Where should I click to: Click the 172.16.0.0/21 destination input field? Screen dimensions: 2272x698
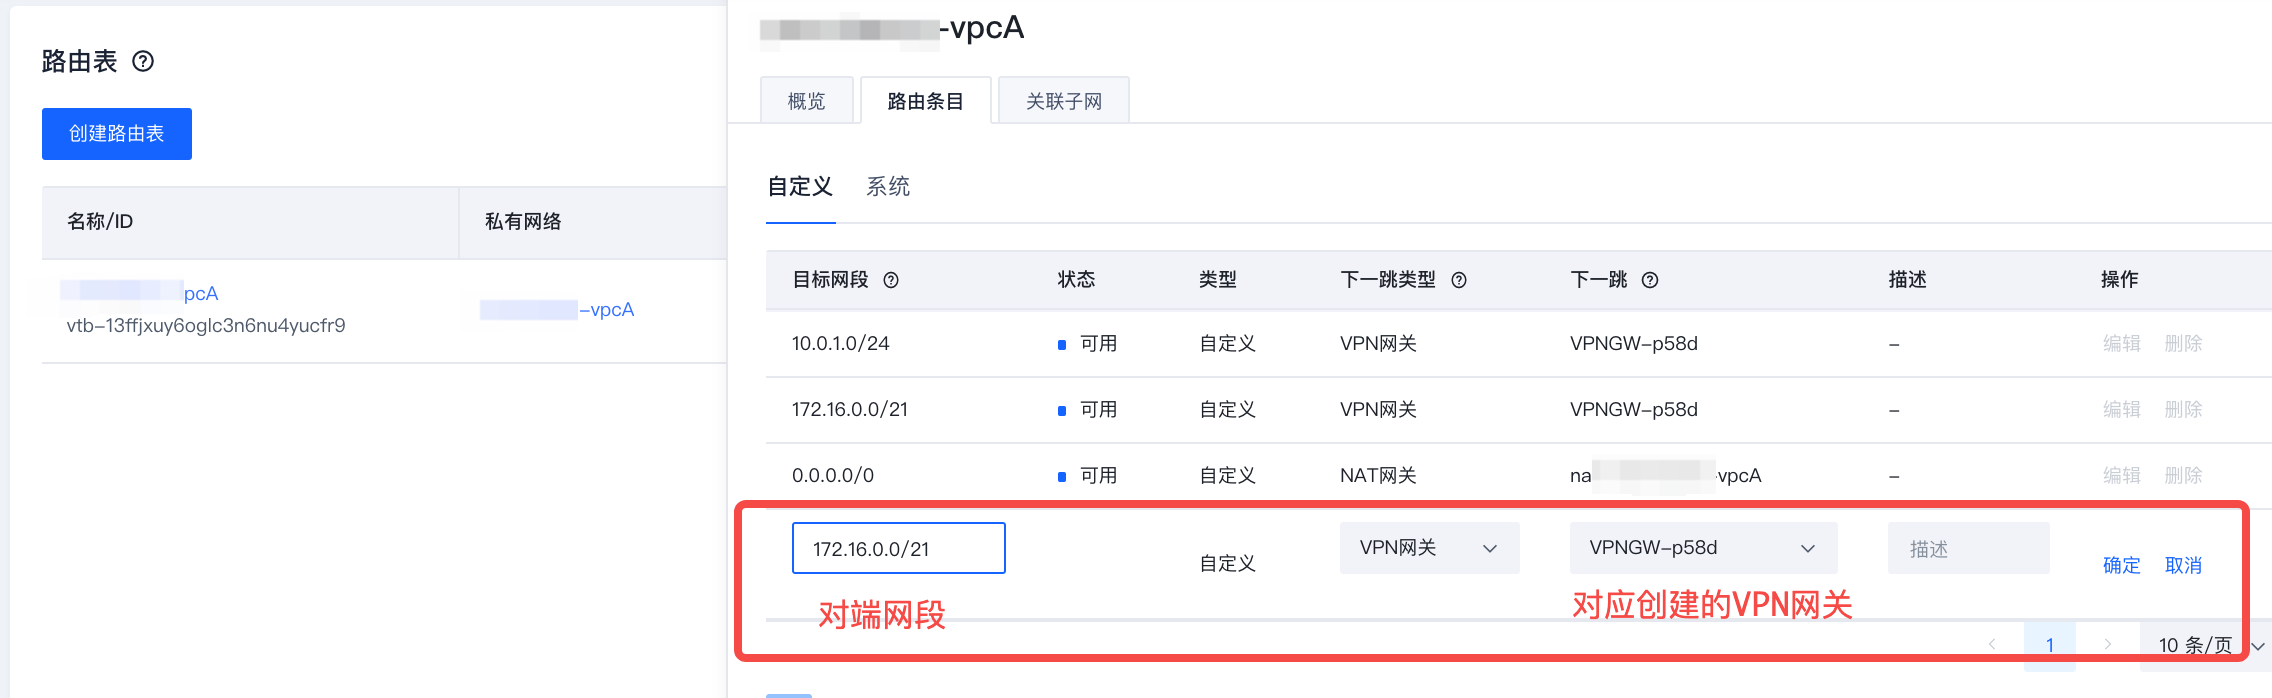coord(899,548)
